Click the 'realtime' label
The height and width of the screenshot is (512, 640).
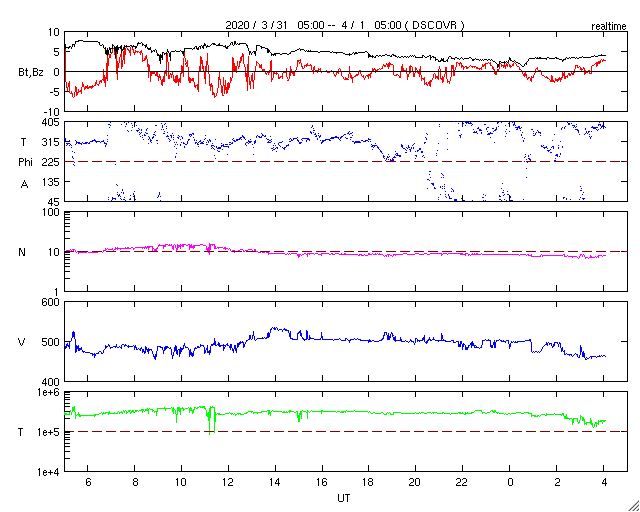[x=609, y=27]
